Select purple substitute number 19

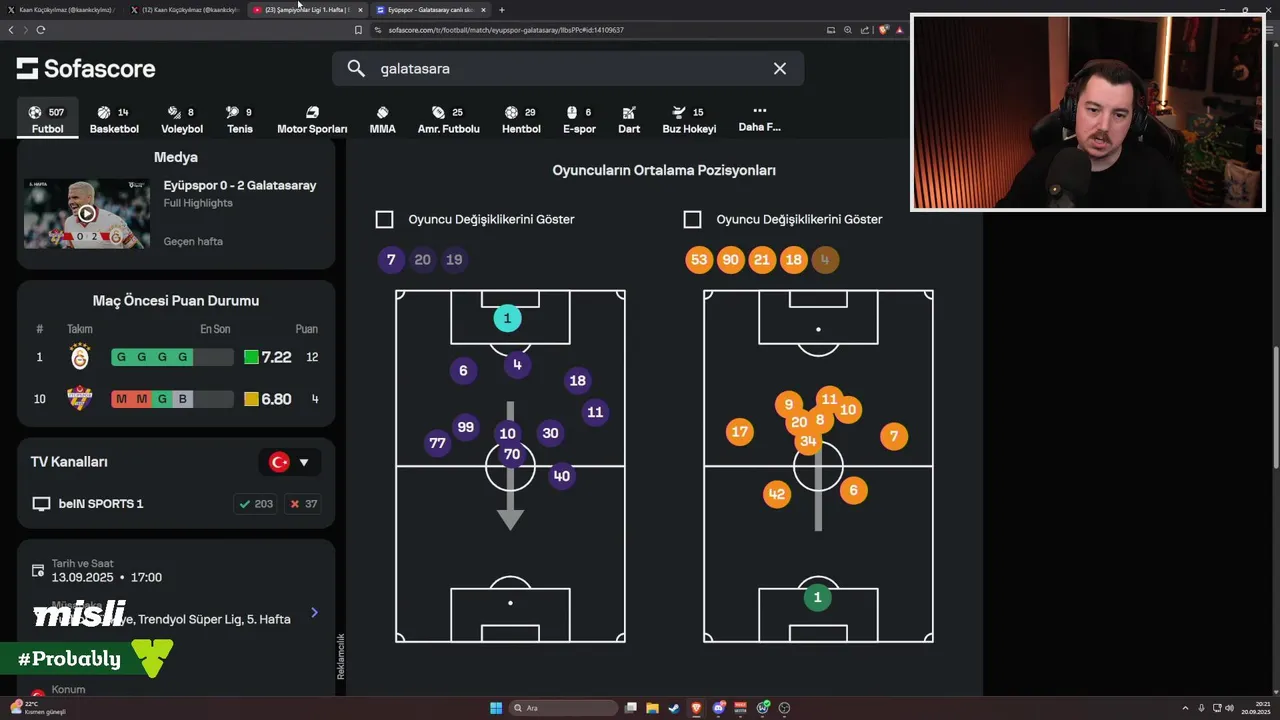454,259
